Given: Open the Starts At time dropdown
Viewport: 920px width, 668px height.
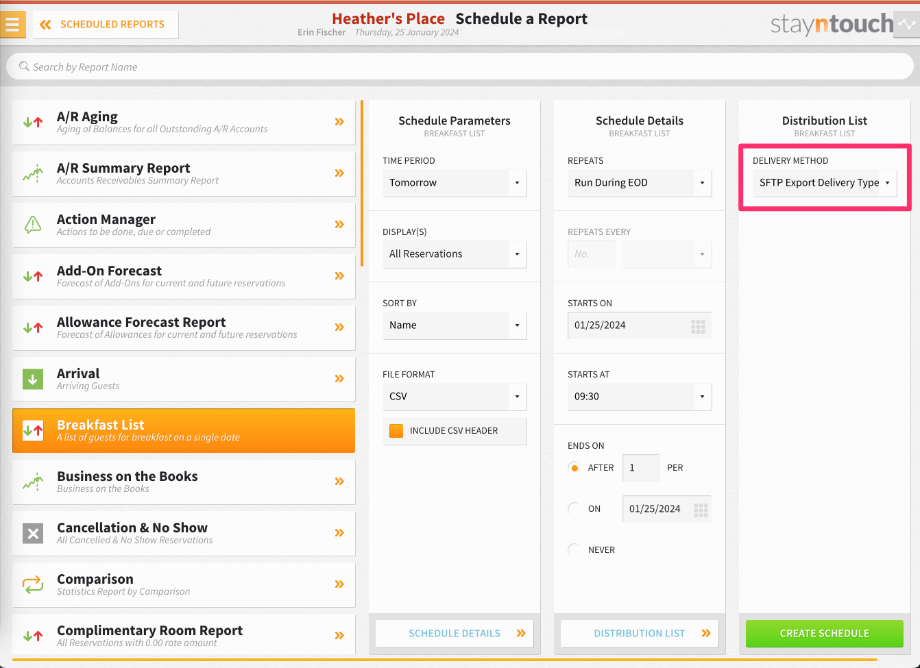Looking at the screenshot, I should point(639,396).
